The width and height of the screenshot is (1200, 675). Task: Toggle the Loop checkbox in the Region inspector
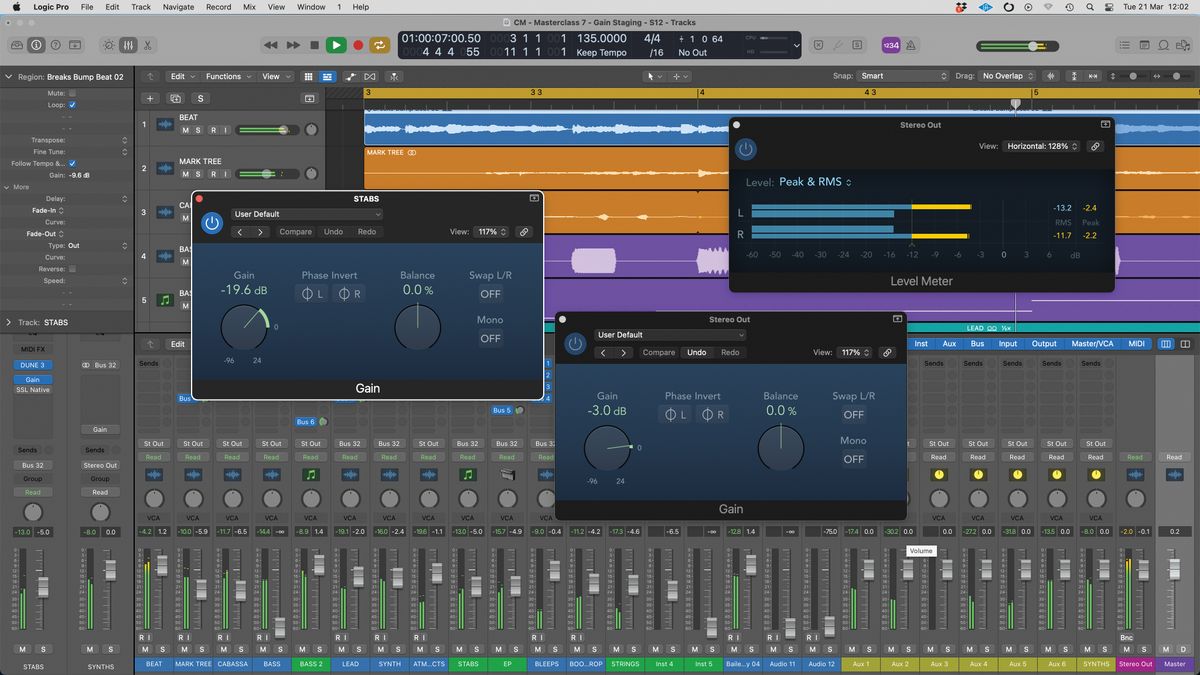(72, 105)
